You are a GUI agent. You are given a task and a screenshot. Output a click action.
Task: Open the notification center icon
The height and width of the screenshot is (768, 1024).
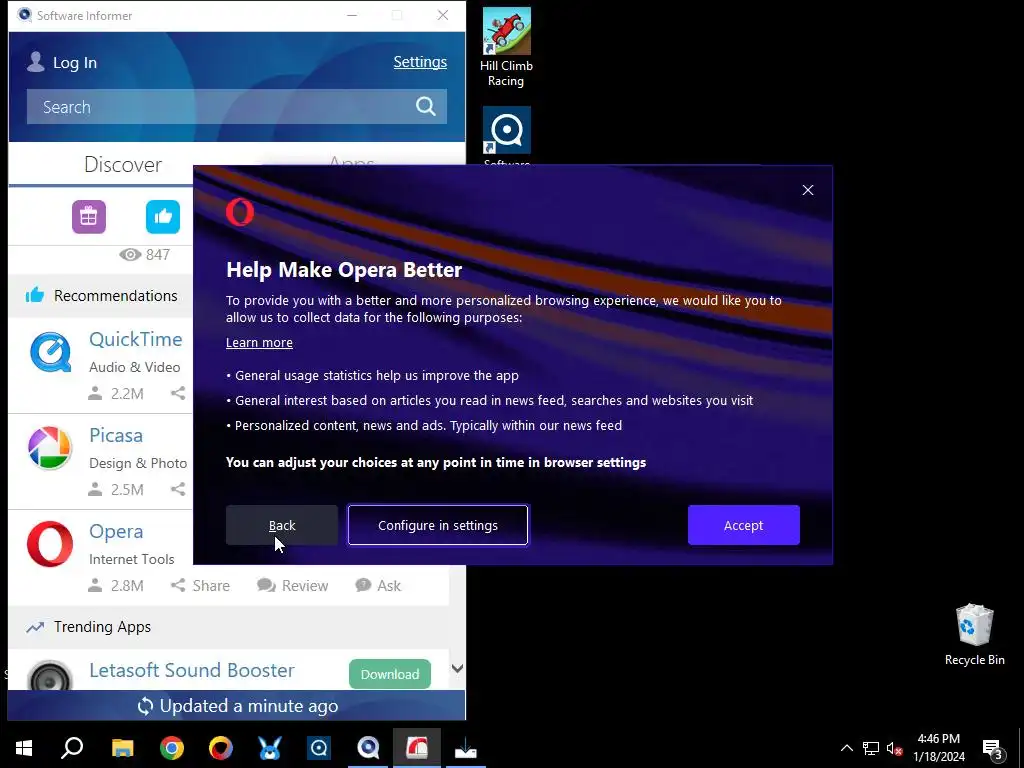click(x=992, y=749)
